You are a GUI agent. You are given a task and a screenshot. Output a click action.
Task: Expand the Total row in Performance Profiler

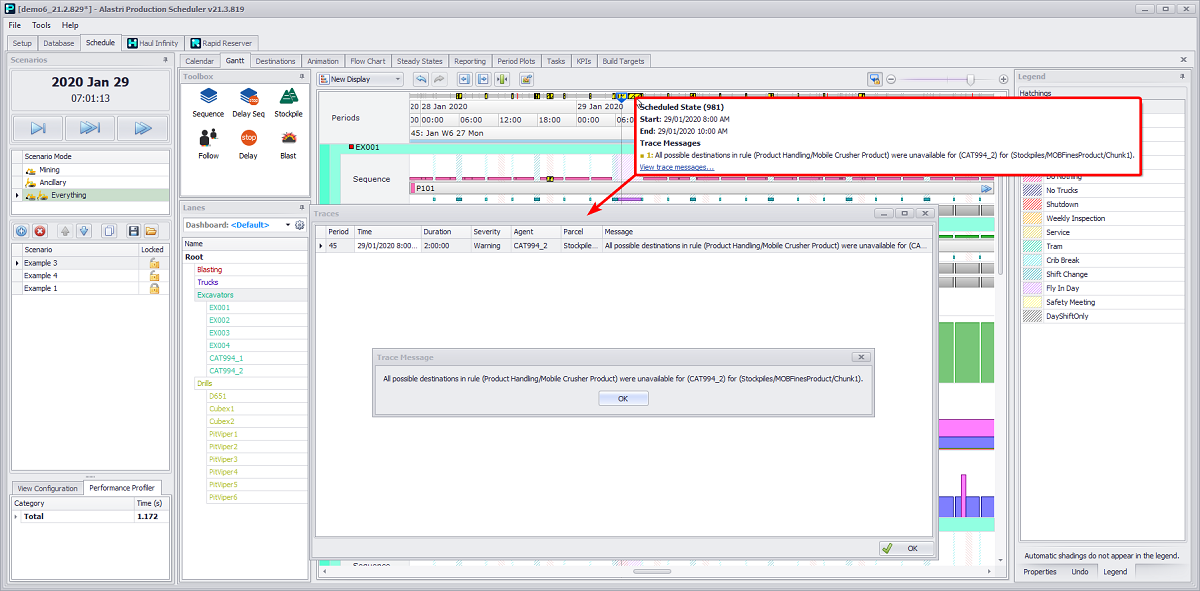click(x=15, y=517)
